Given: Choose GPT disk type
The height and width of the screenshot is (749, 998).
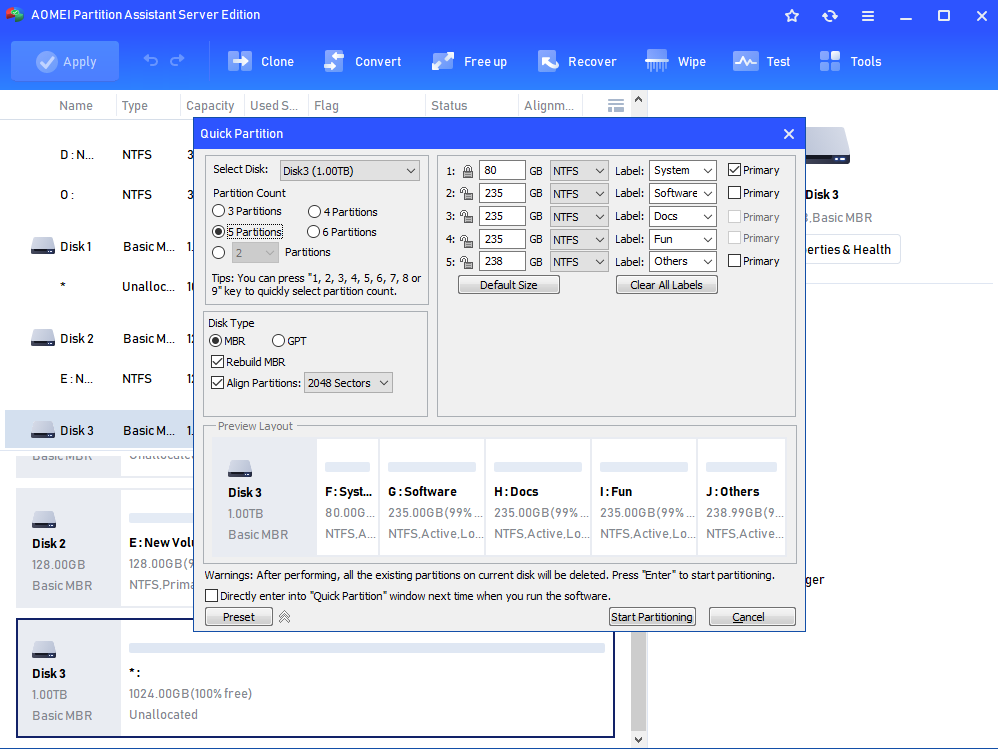Looking at the screenshot, I should 289,341.
